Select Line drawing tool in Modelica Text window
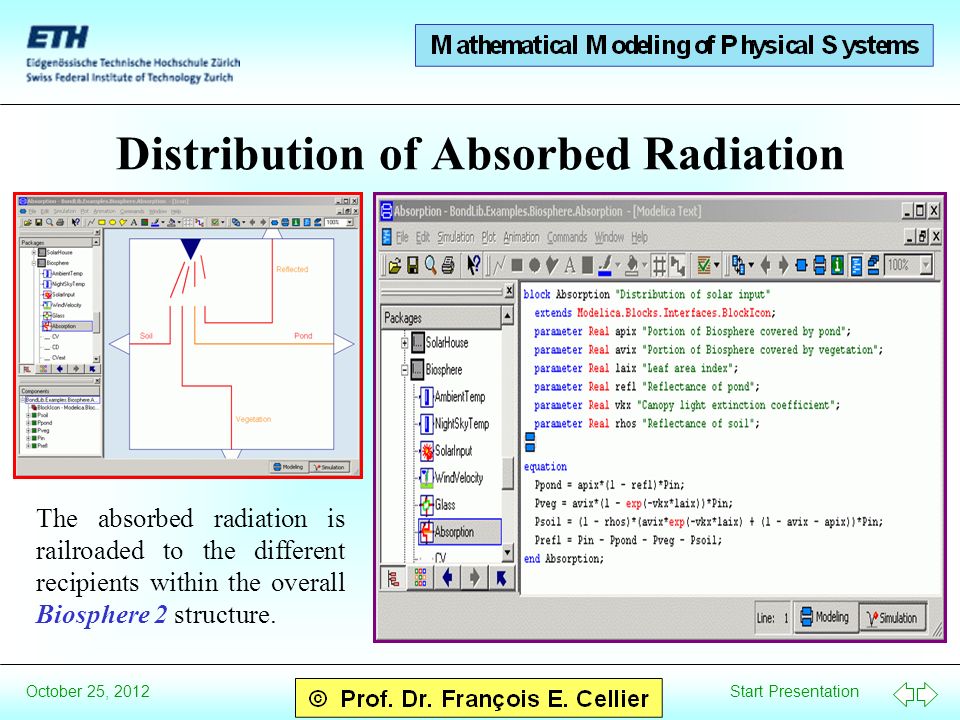960x720 pixels. pyautogui.click(x=499, y=266)
